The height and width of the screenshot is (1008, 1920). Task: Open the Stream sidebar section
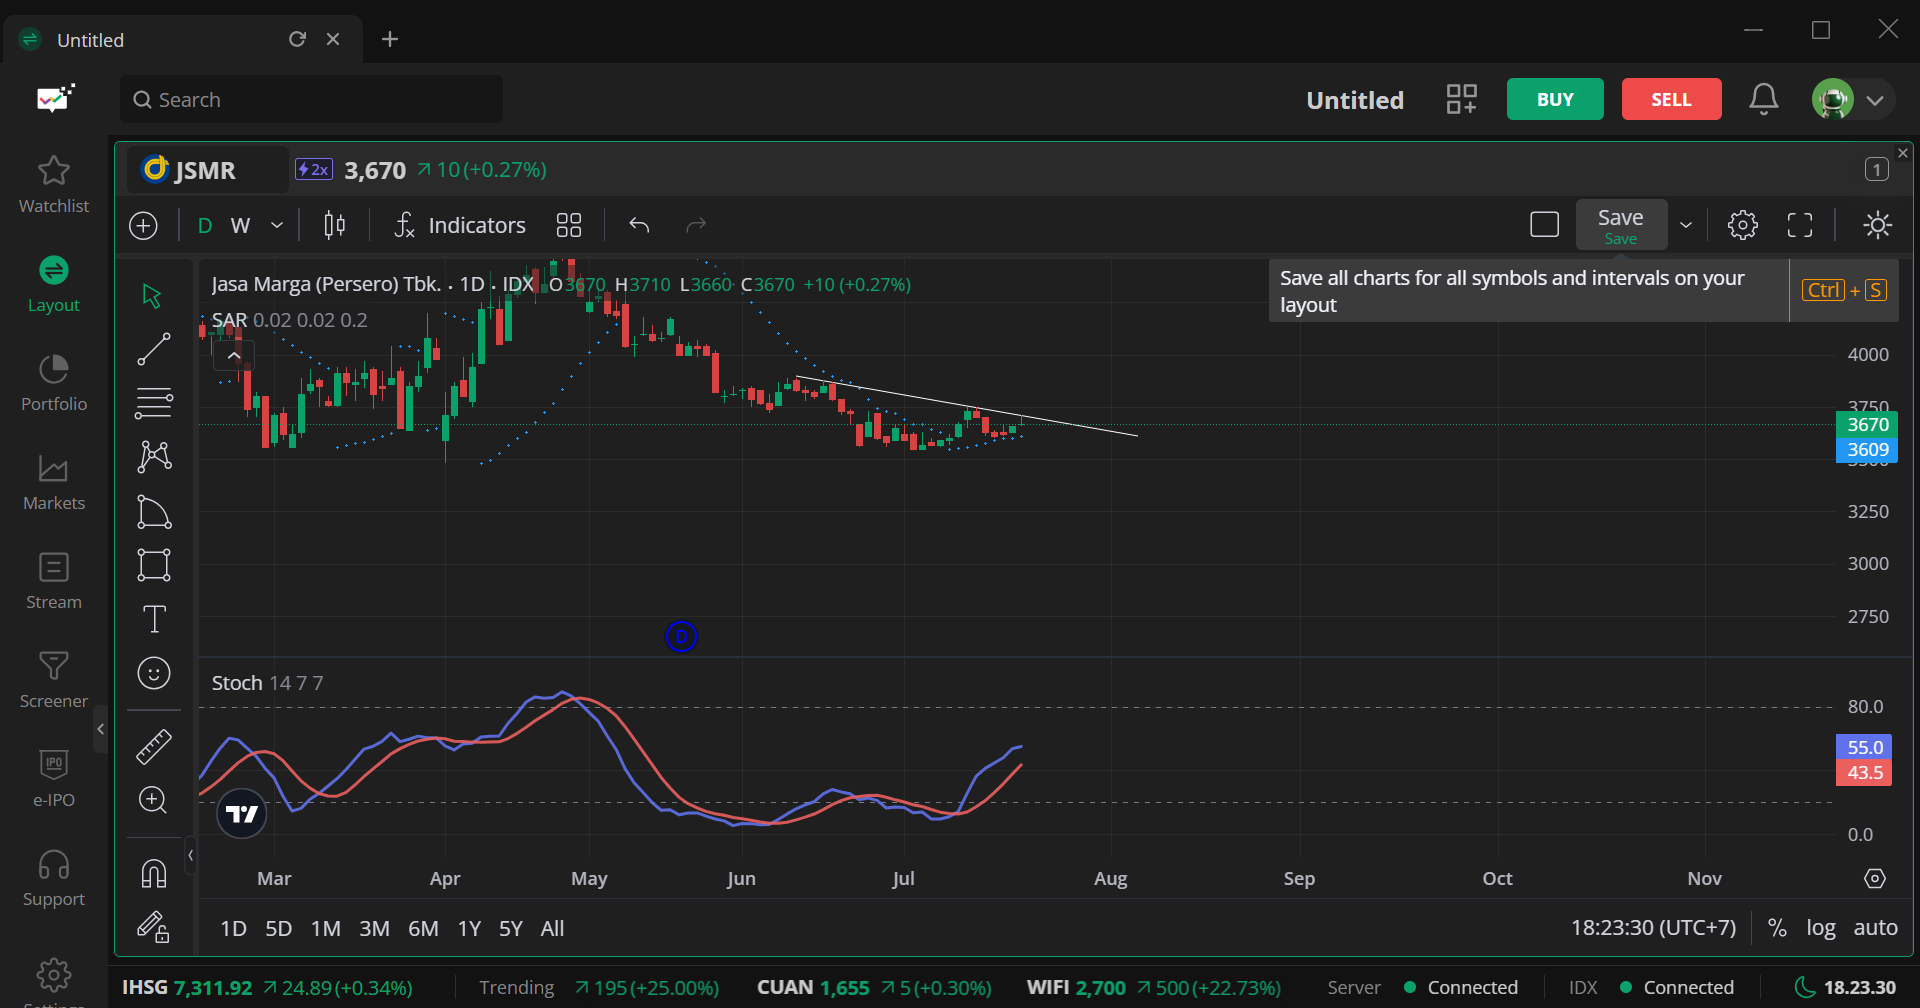tap(54, 581)
